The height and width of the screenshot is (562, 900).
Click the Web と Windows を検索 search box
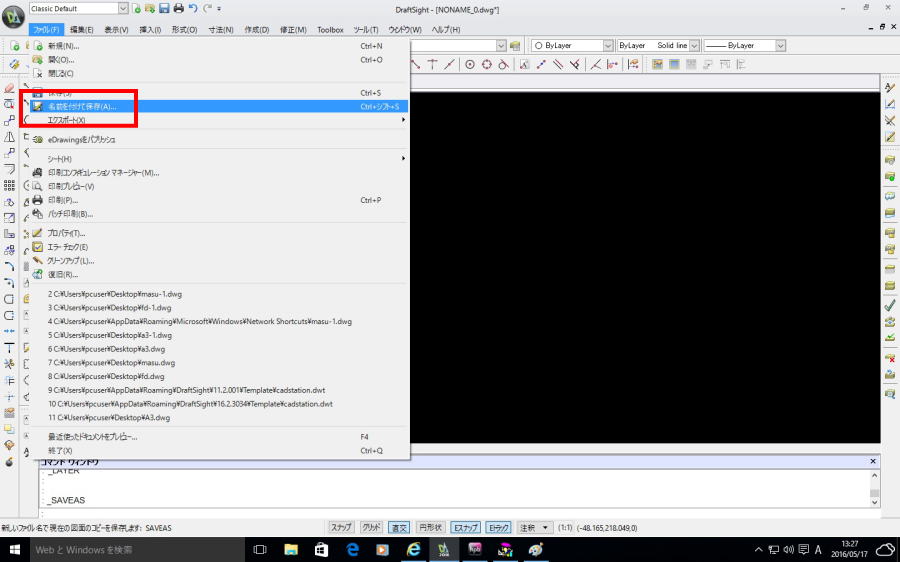pyautogui.click(x=137, y=549)
